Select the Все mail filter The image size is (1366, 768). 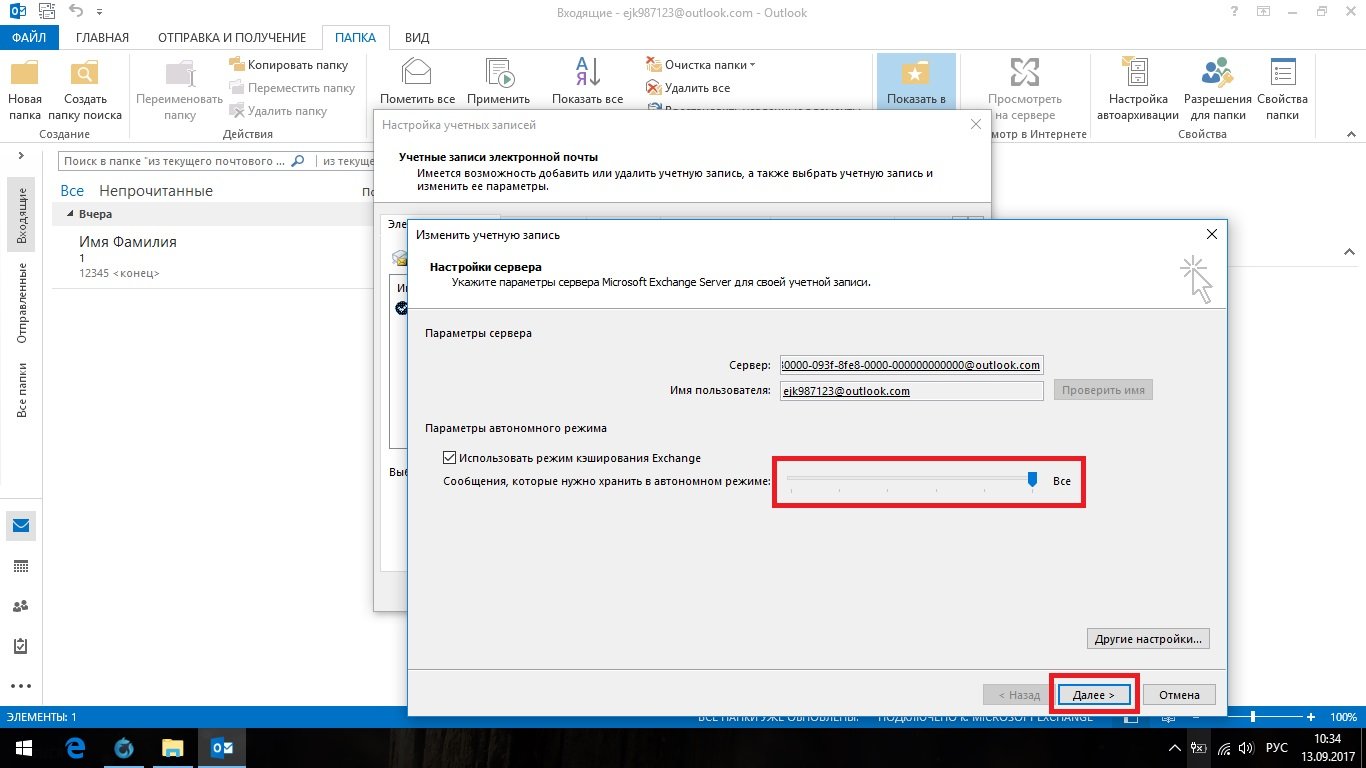tap(72, 190)
